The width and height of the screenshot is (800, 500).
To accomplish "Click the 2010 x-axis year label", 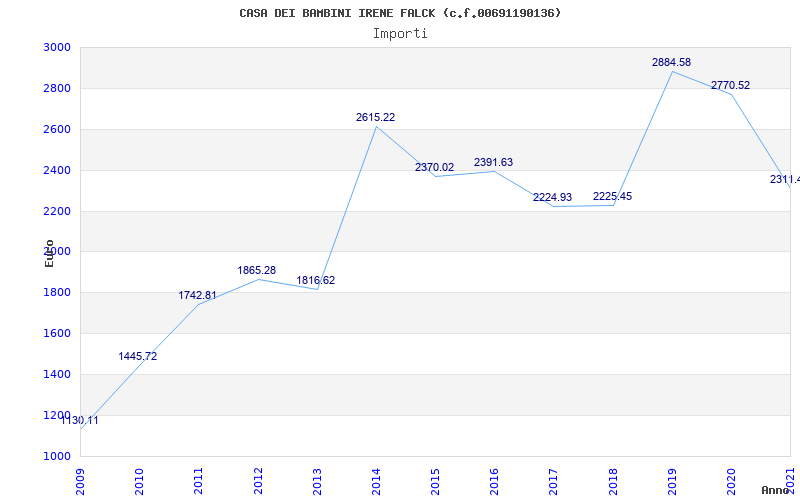I will 140,481.
